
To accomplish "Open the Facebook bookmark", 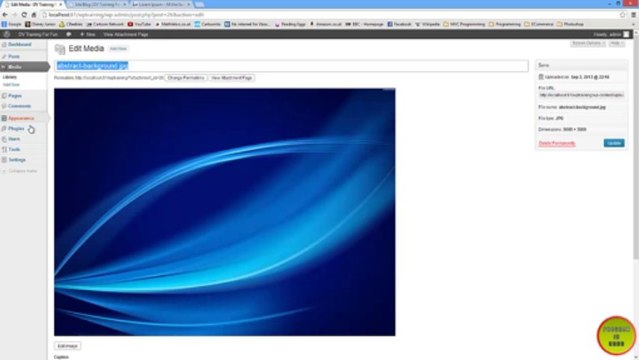I will (399, 24).
